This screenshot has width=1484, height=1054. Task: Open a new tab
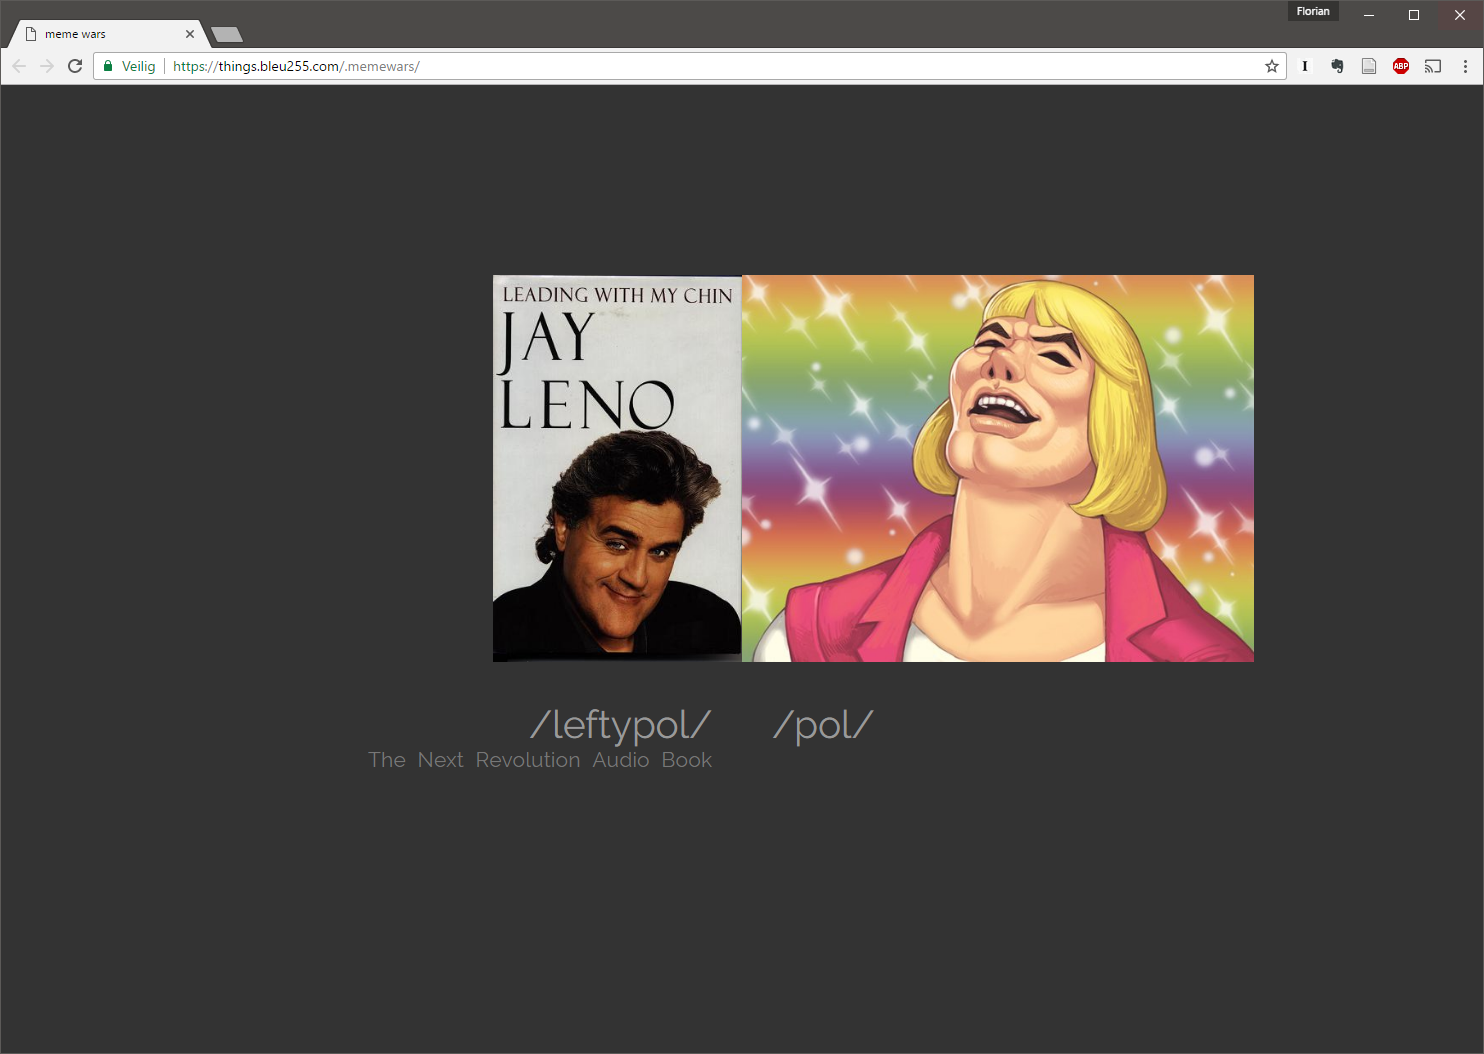(228, 35)
